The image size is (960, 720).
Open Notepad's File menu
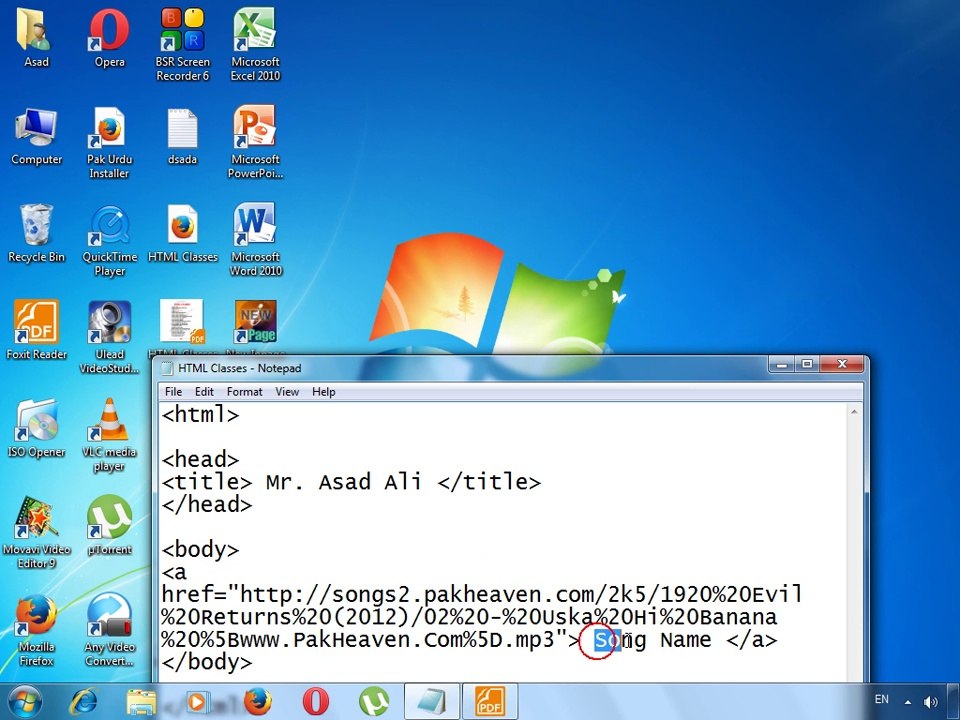(173, 392)
